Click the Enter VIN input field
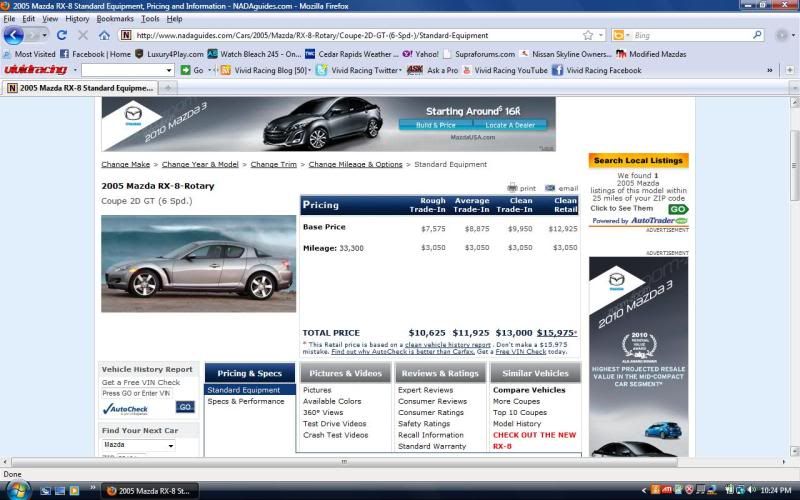This screenshot has width=800, height=500. pos(136,393)
